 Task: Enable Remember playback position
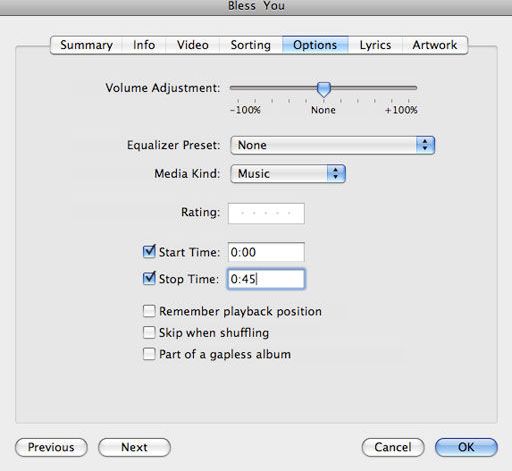pos(149,311)
